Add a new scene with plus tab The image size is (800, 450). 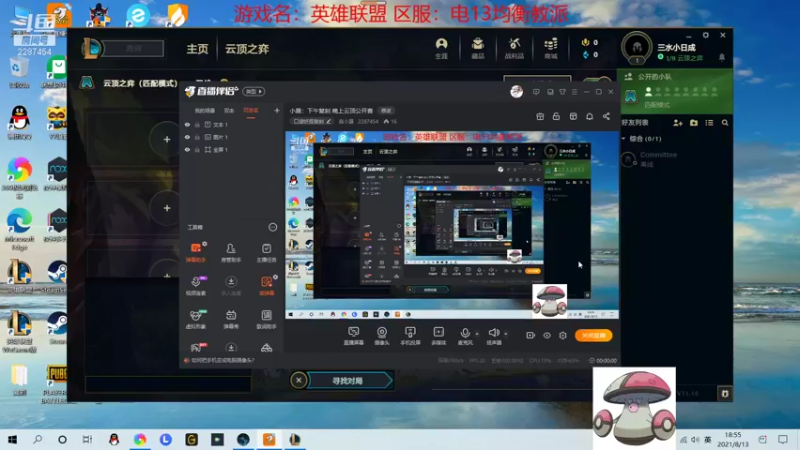pos(277,110)
